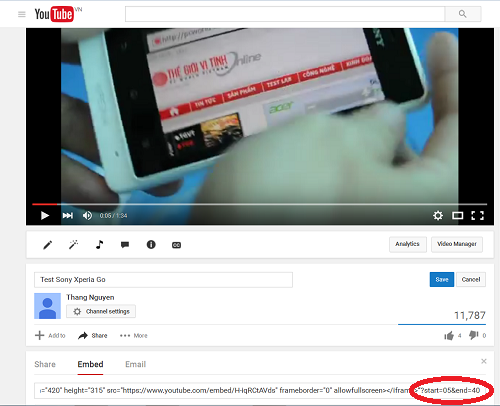500x406 pixels.
Task: Open Annotations with the speech bubble icon
Action: [125, 245]
